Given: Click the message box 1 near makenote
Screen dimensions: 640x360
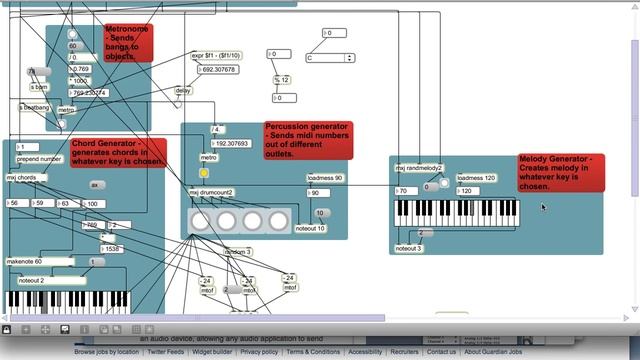Looking at the screenshot, I should pyautogui.click(x=97, y=262).
